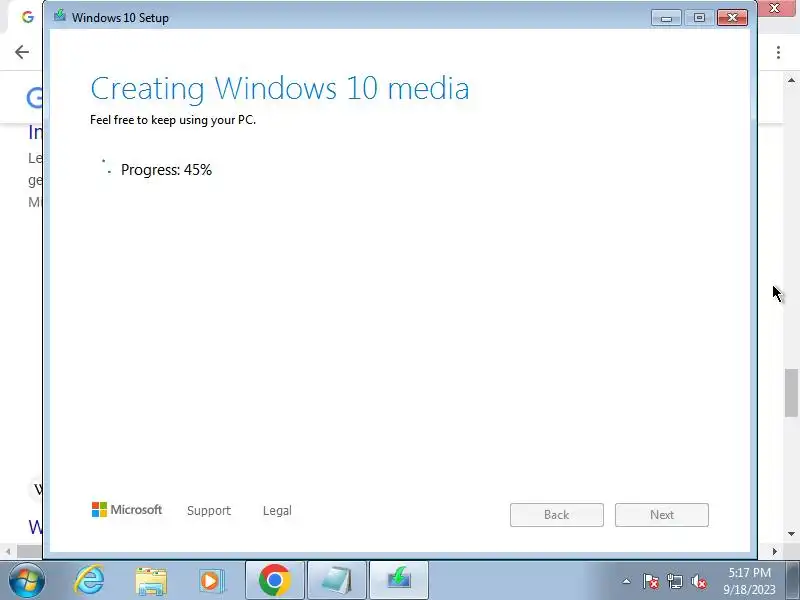Click Chrome's back arrow behind the Setup window
Image resolution: width=800 pixels, height=600 pixels.
[x=22, y=52]
